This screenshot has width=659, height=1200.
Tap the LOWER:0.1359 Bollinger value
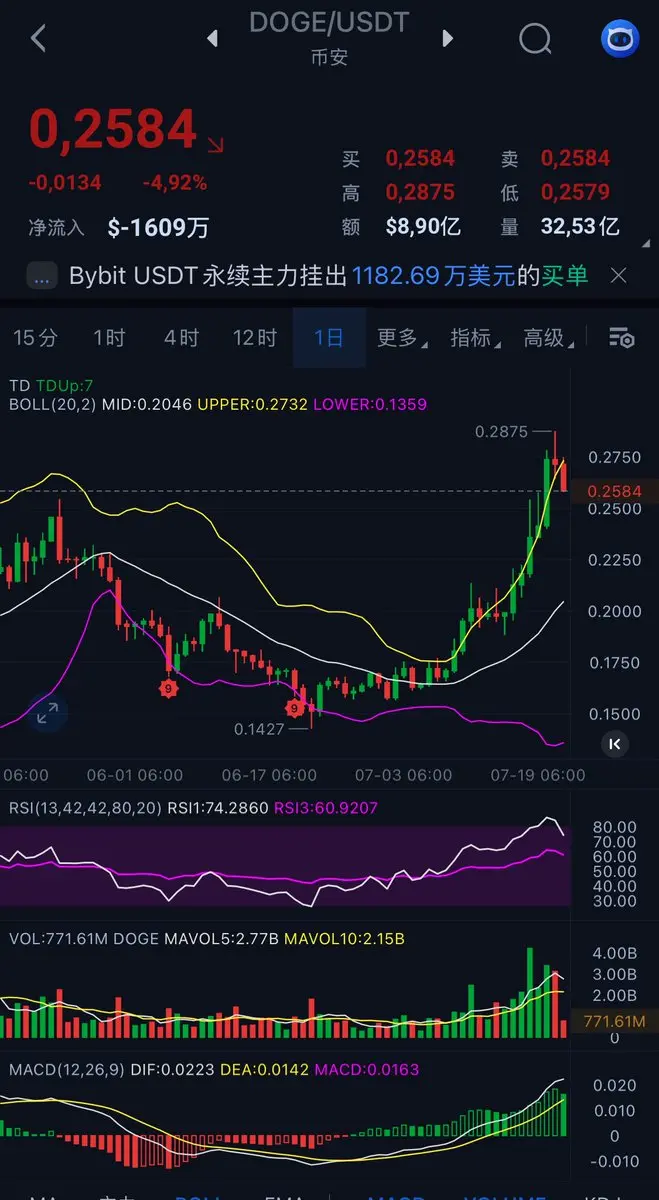coord(370,404)
